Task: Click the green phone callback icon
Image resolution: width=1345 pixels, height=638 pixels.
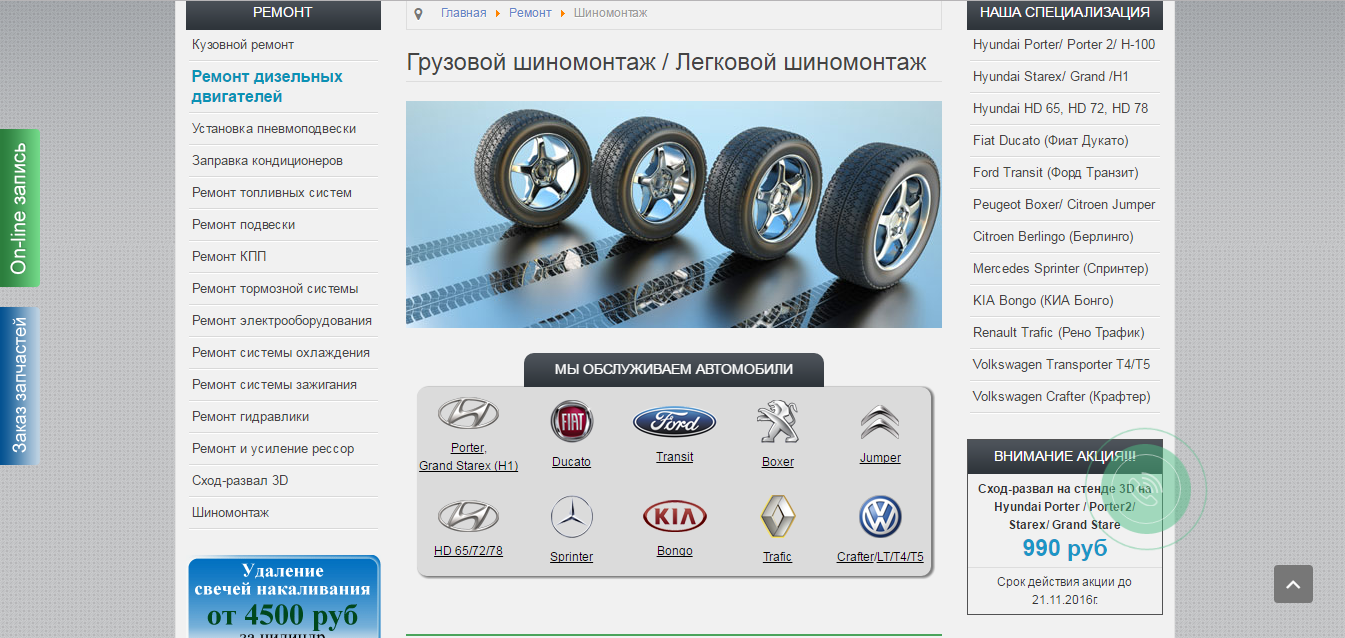Action: 1148,489
